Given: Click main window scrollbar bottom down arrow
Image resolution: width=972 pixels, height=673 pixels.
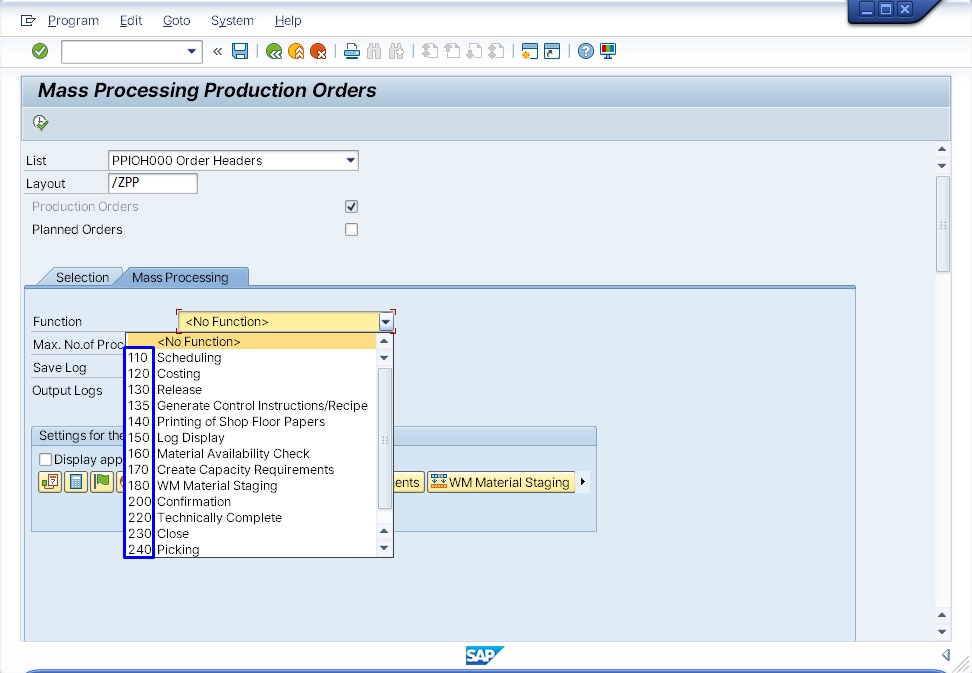Looking at the screenshot, I should click(x=942, y=631).
